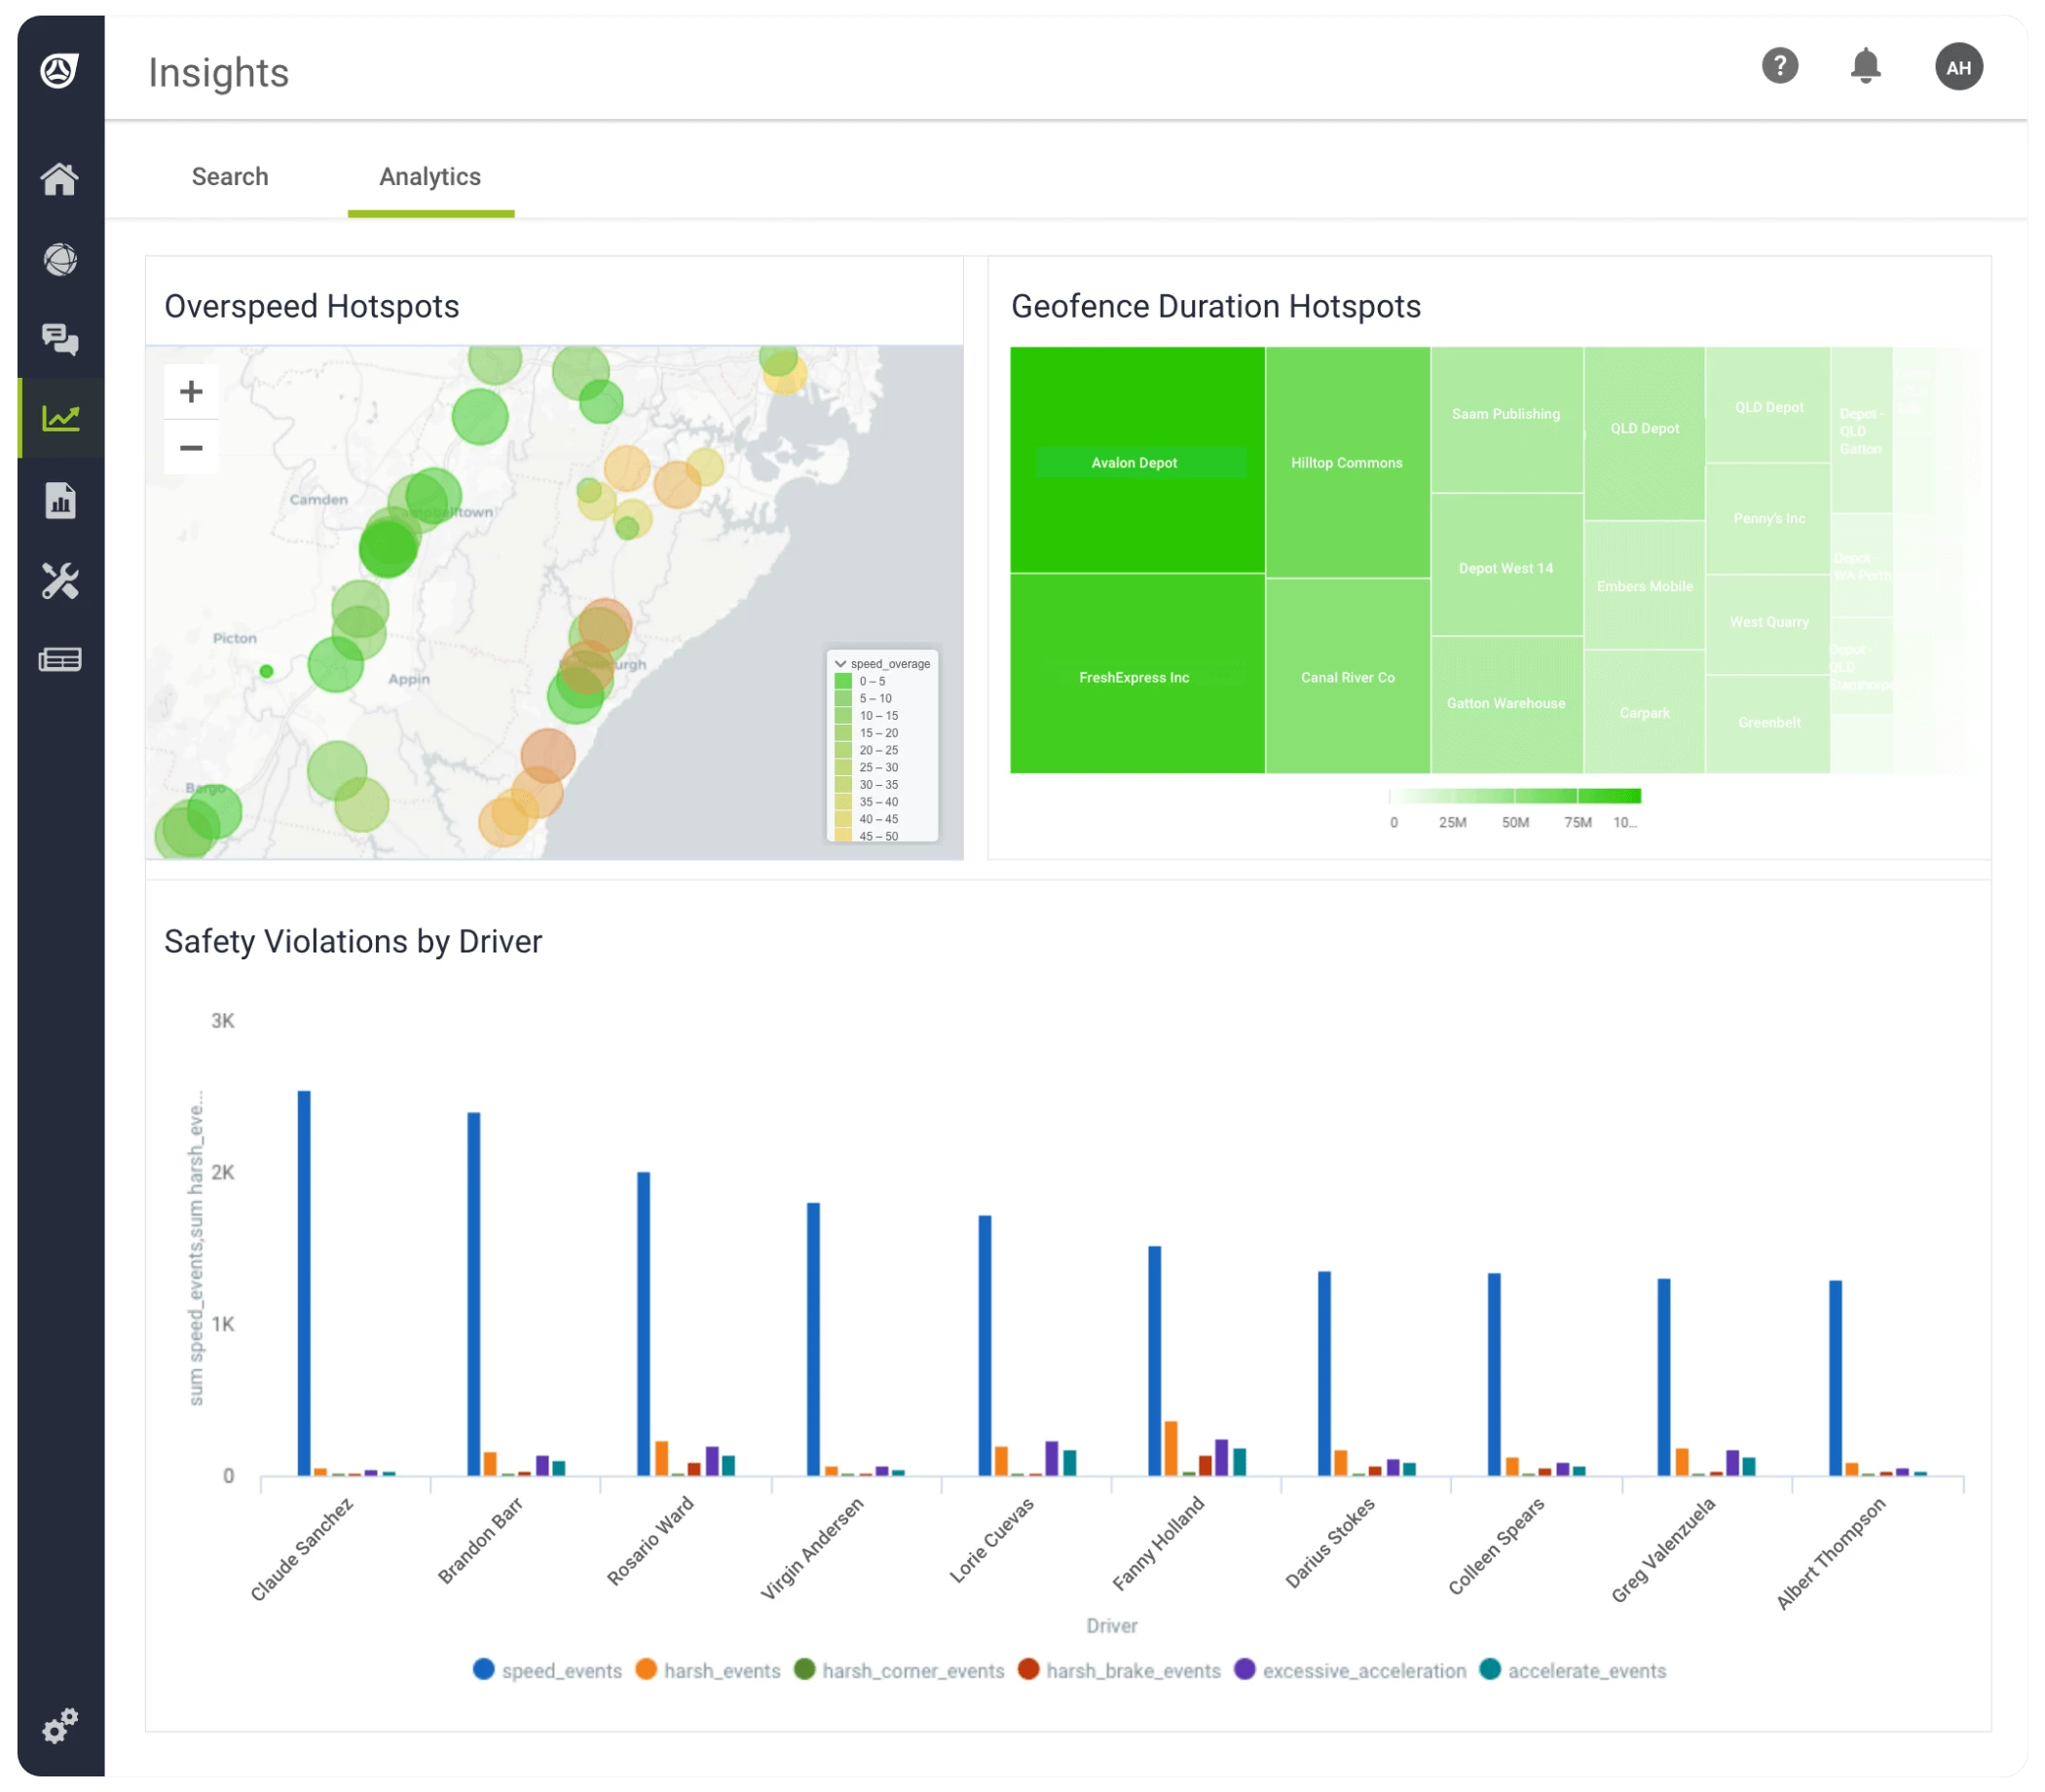
Task: Click the Carpark treemap tile
Action: tap(1644, 712)
